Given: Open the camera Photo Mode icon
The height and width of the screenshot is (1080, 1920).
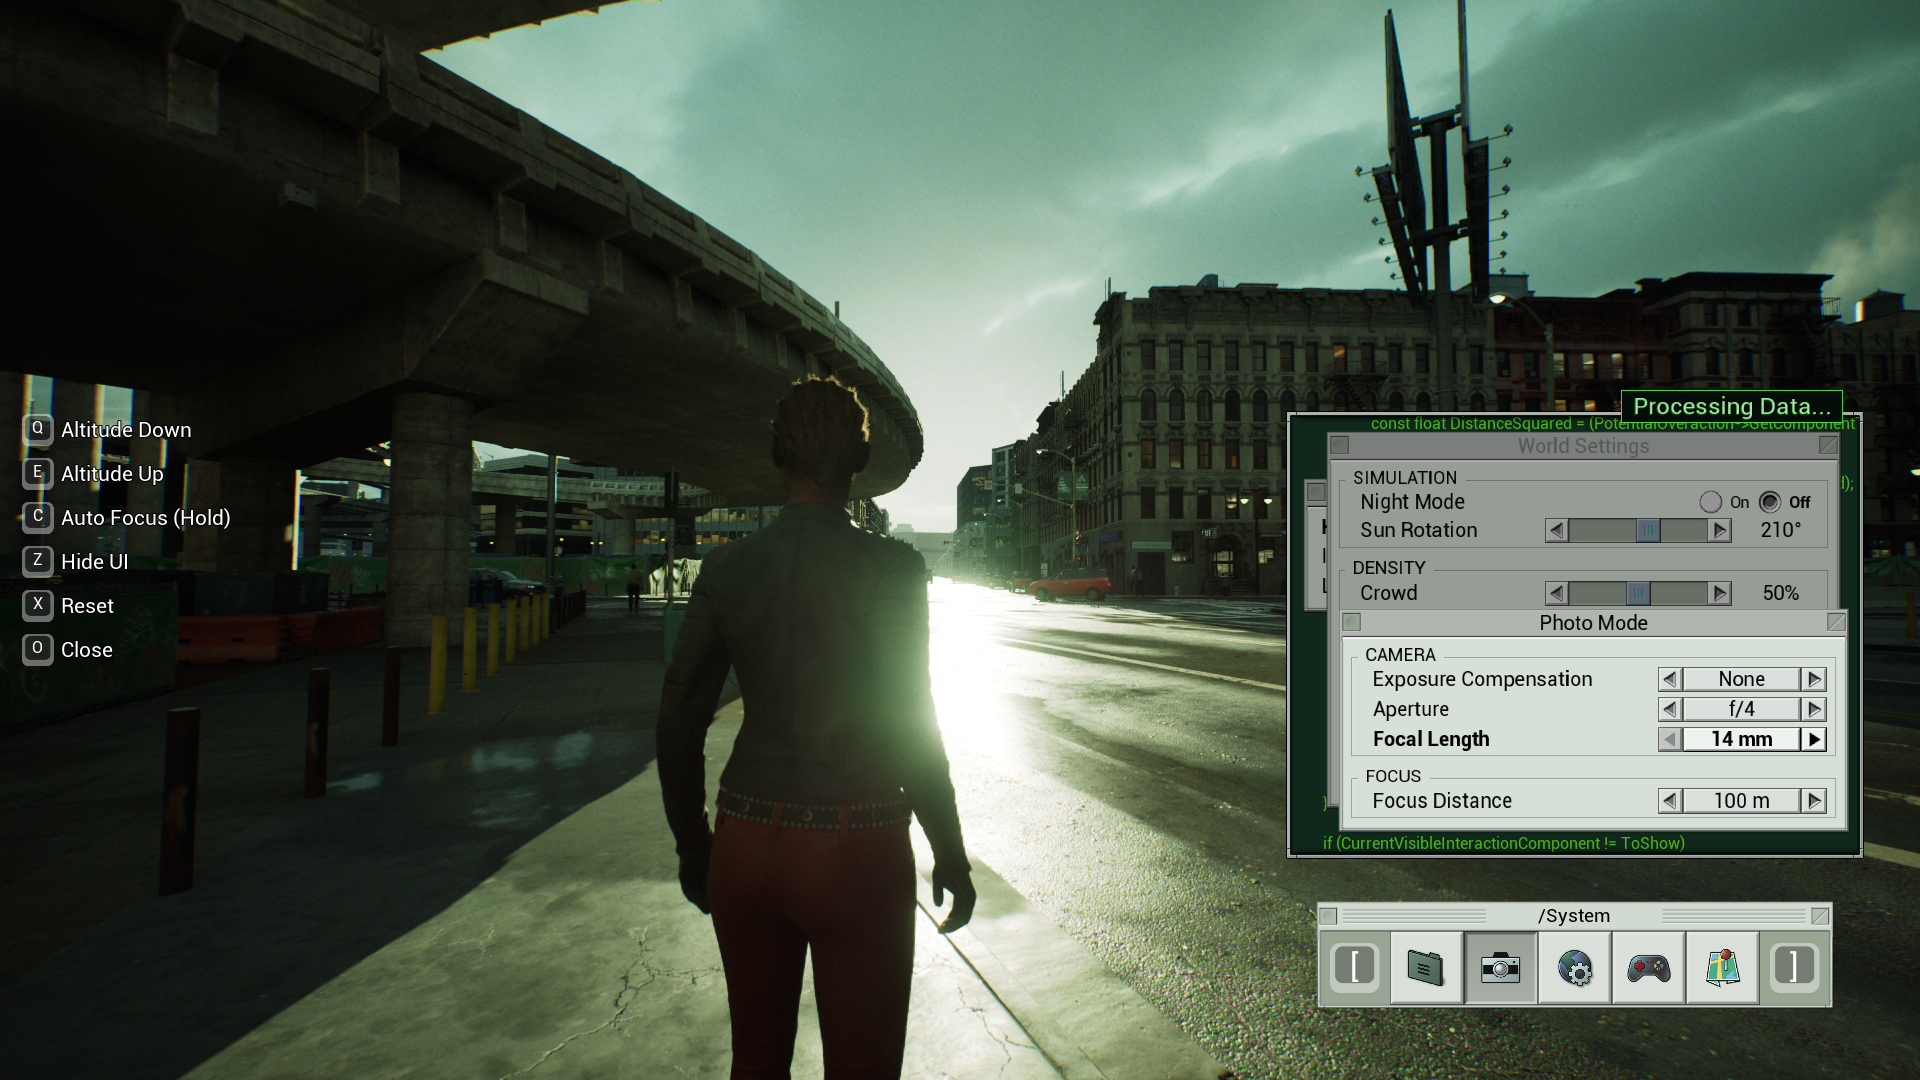Looking at the screenshot, I should coord(1500,968).
